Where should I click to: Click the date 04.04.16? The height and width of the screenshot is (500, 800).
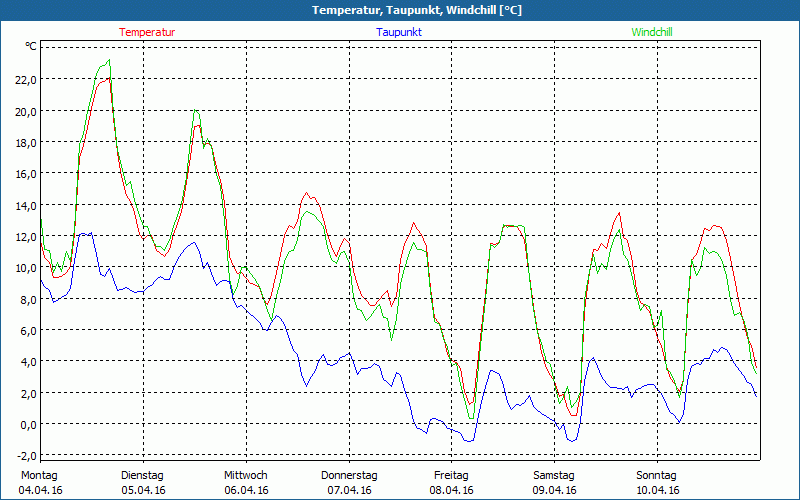[40, 491]
